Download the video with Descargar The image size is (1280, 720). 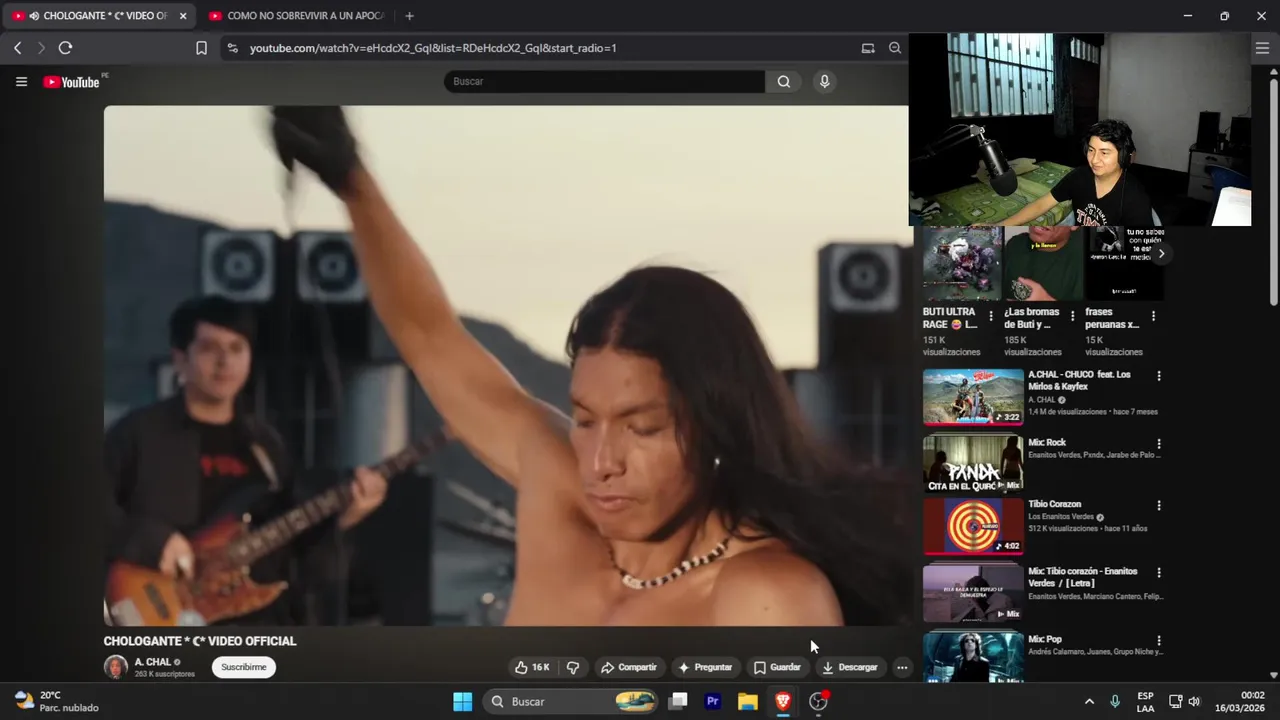tap(850, 667)
